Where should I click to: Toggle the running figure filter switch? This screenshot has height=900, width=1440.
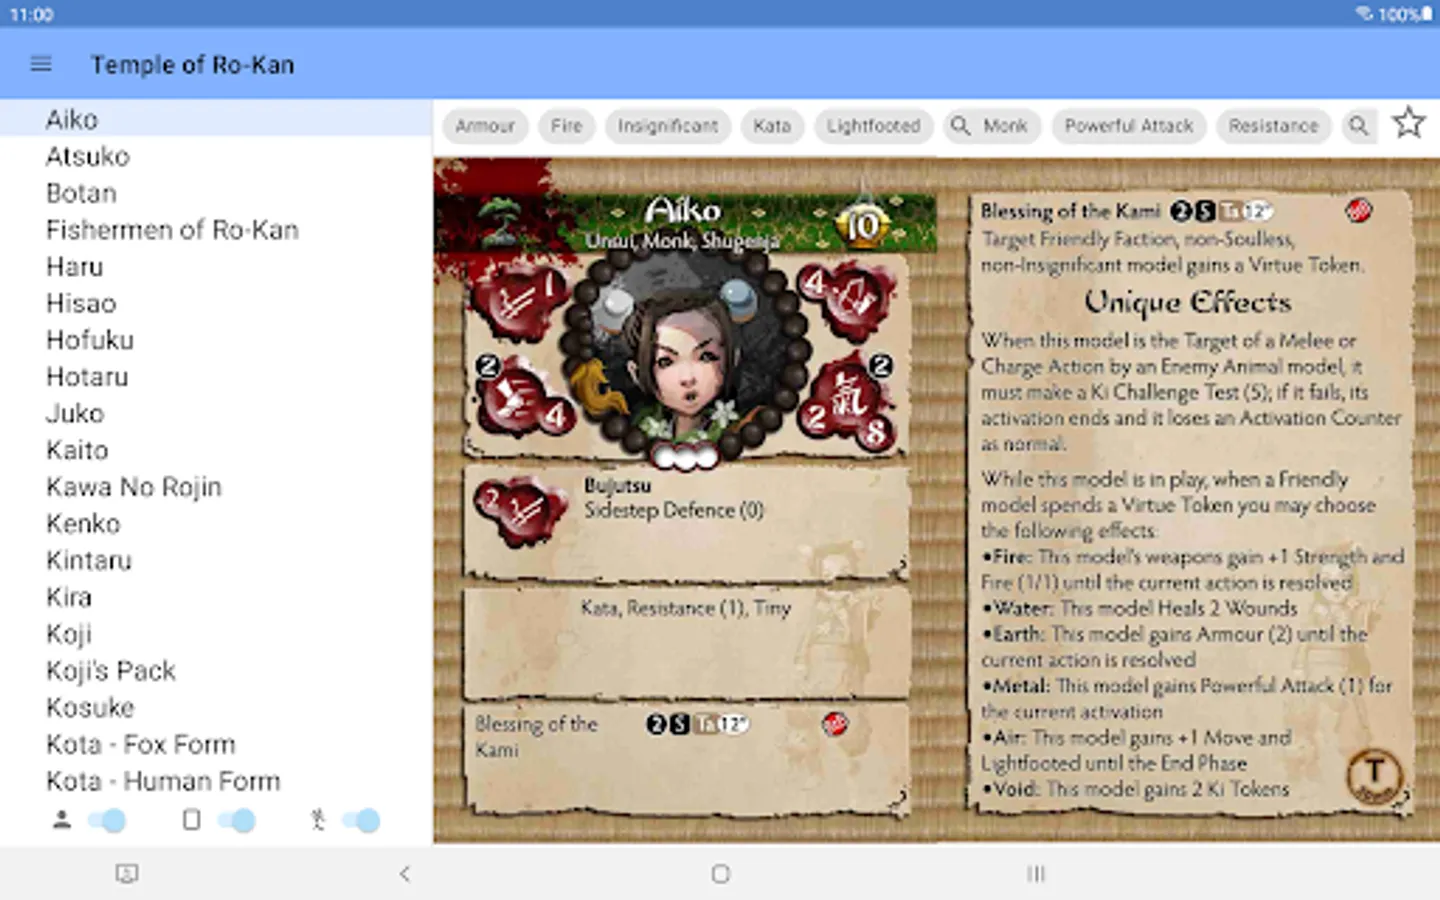[x=361, y=820]
